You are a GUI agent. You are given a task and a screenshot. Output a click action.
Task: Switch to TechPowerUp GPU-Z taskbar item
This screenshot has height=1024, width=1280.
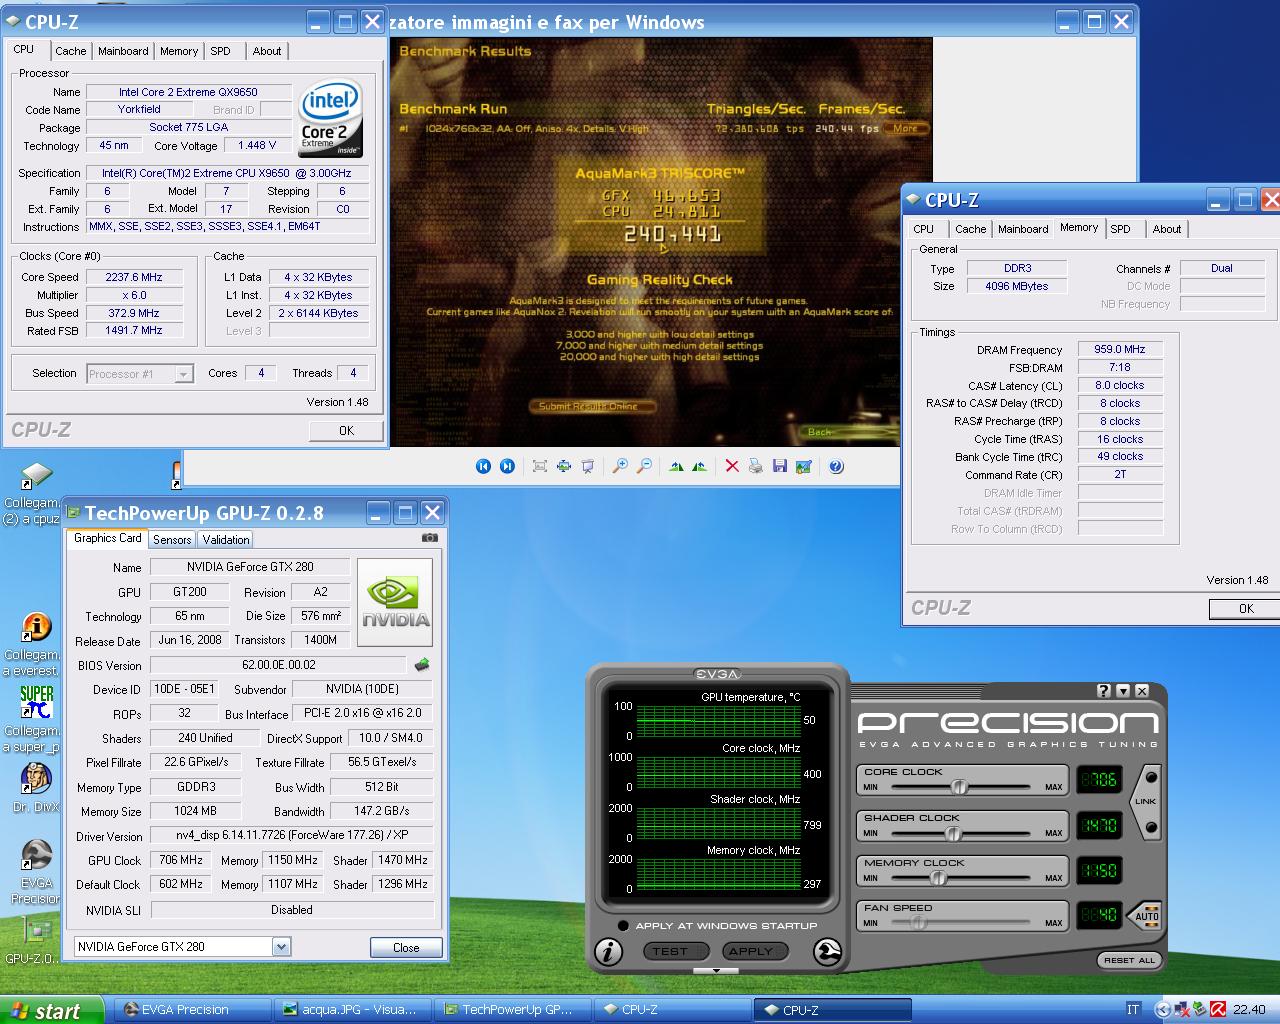515,1010
